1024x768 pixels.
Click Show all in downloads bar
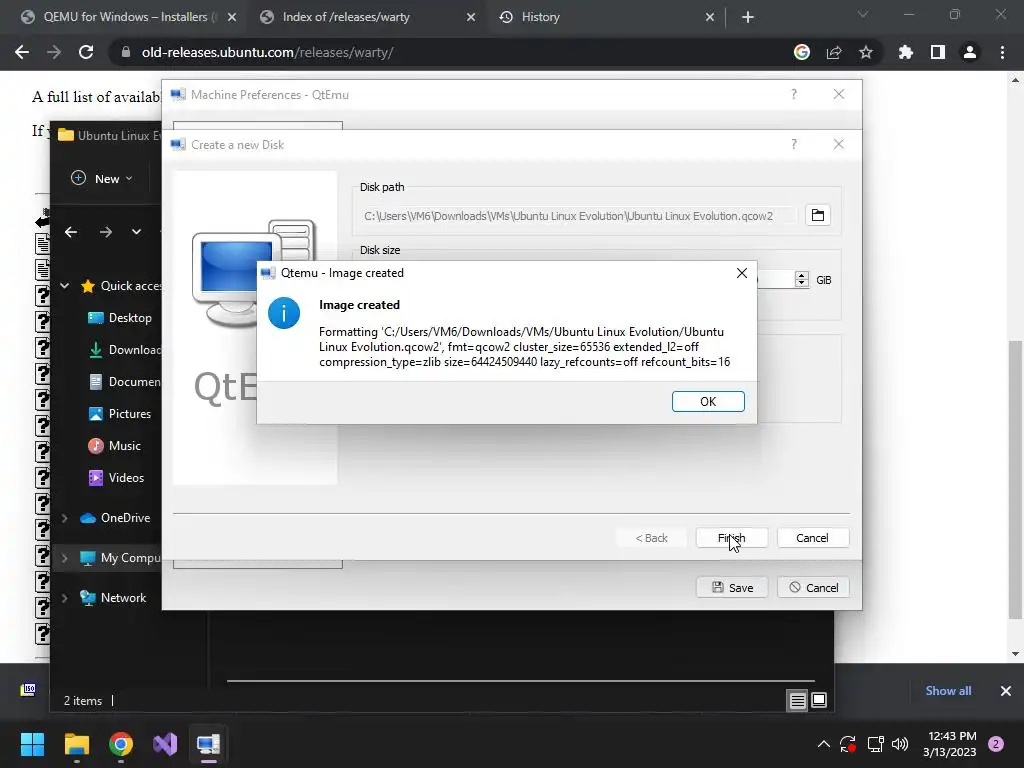click(948, 691)
